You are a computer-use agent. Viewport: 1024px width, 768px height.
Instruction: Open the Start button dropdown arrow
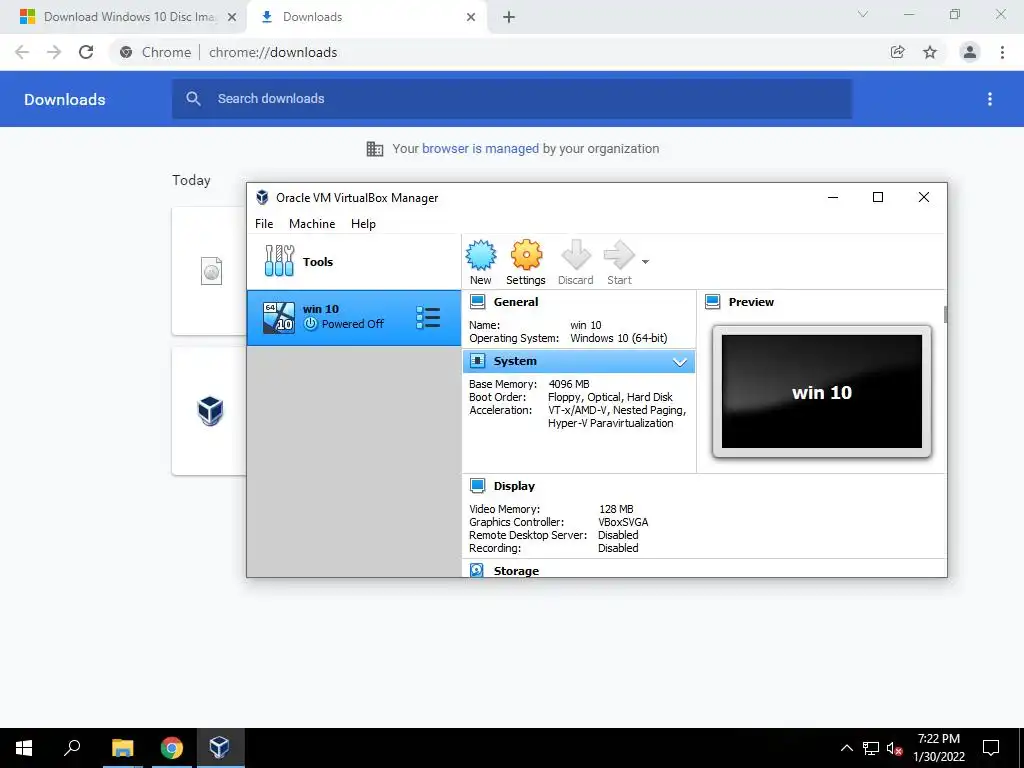pyautogui.click(x=645, y=262)
